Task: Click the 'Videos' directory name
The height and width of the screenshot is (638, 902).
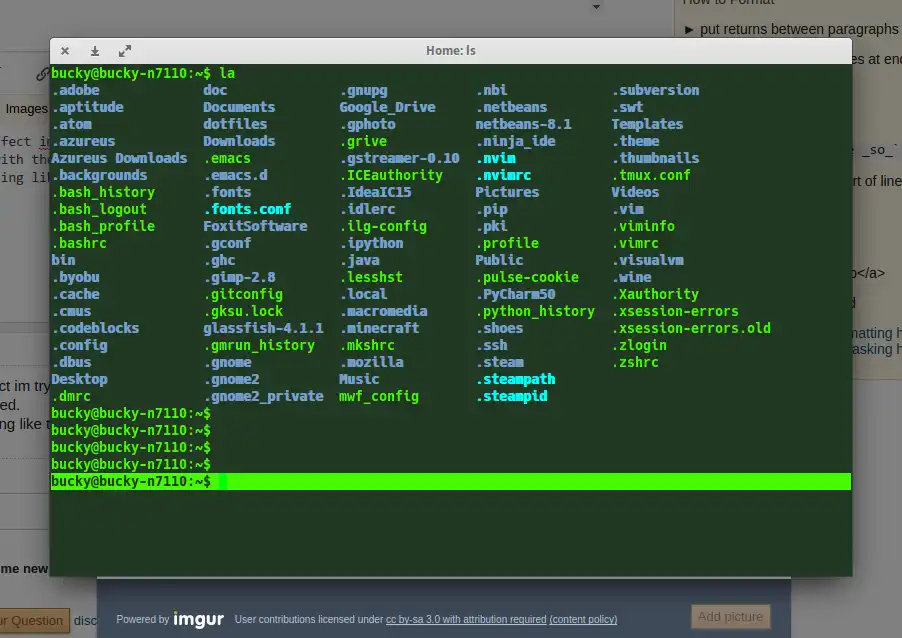Action: [635, 192]
